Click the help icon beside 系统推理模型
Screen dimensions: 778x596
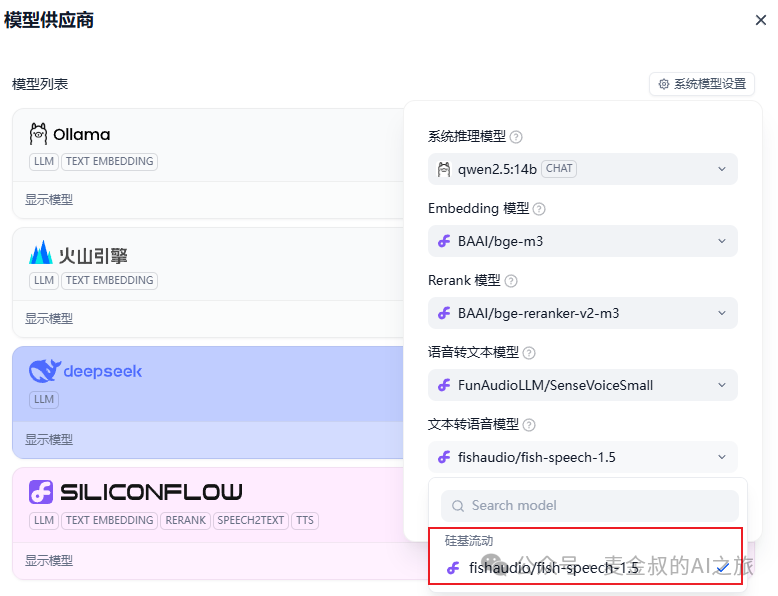(x=516, y=137)
